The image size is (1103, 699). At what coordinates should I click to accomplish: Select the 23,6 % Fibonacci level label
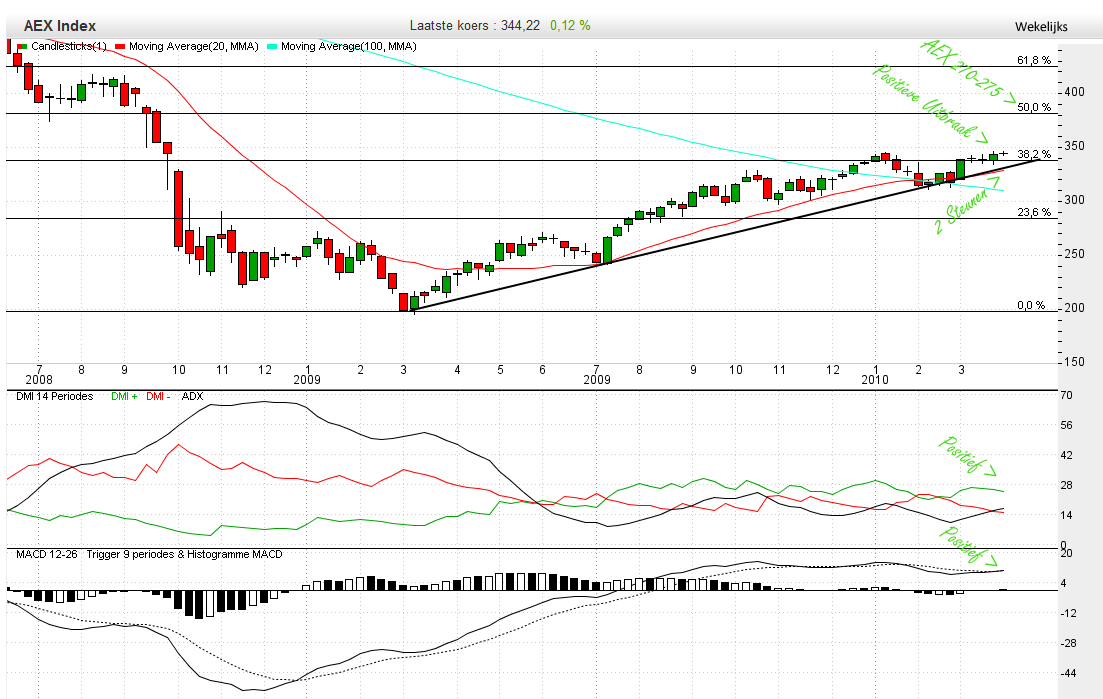point(1034,212)
